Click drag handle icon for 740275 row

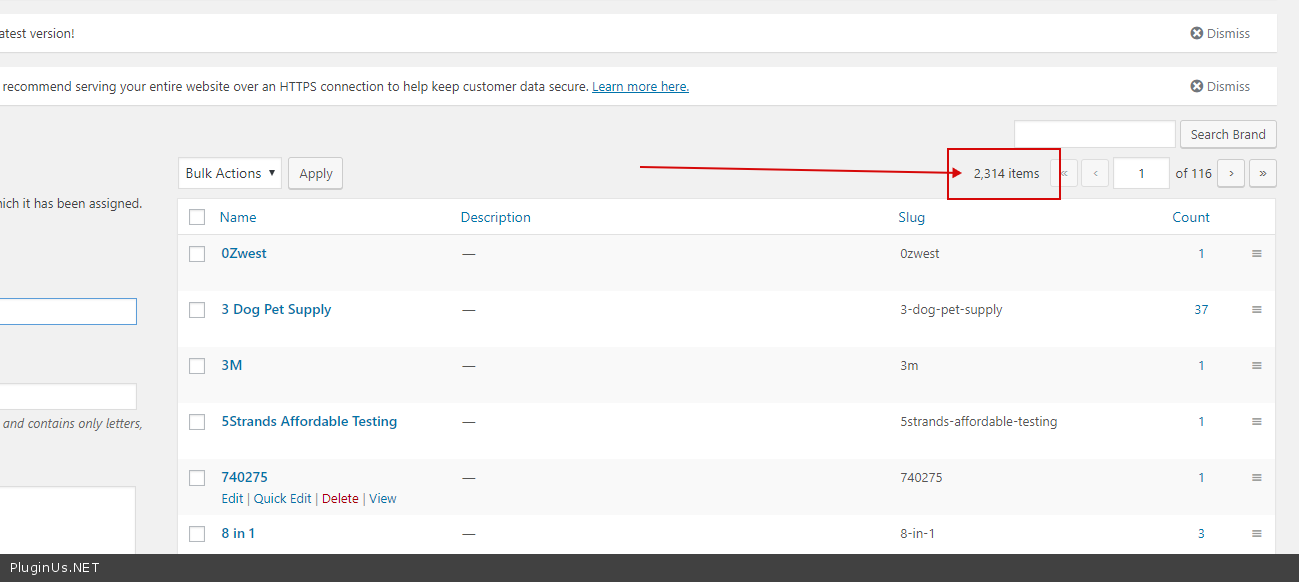(x=1257, y=478)
